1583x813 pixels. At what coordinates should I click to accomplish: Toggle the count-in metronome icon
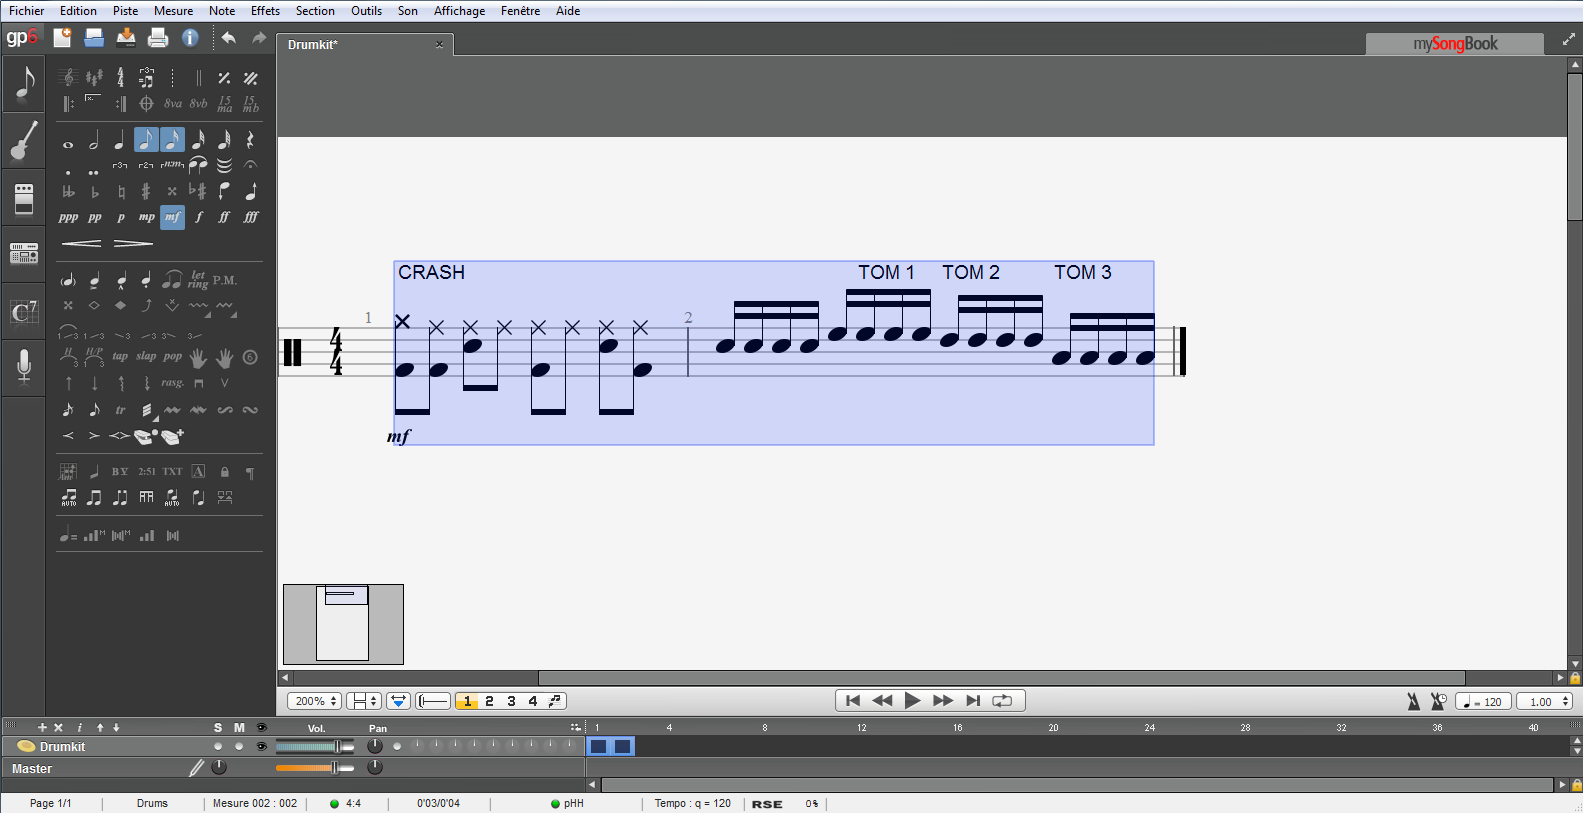[1438, 702]
